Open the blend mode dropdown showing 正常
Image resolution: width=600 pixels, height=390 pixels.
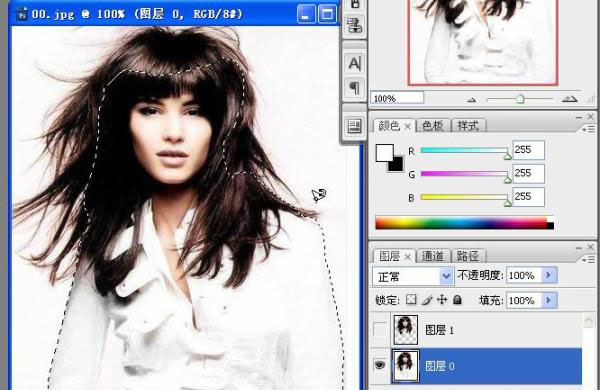click(x=413, y=276)
